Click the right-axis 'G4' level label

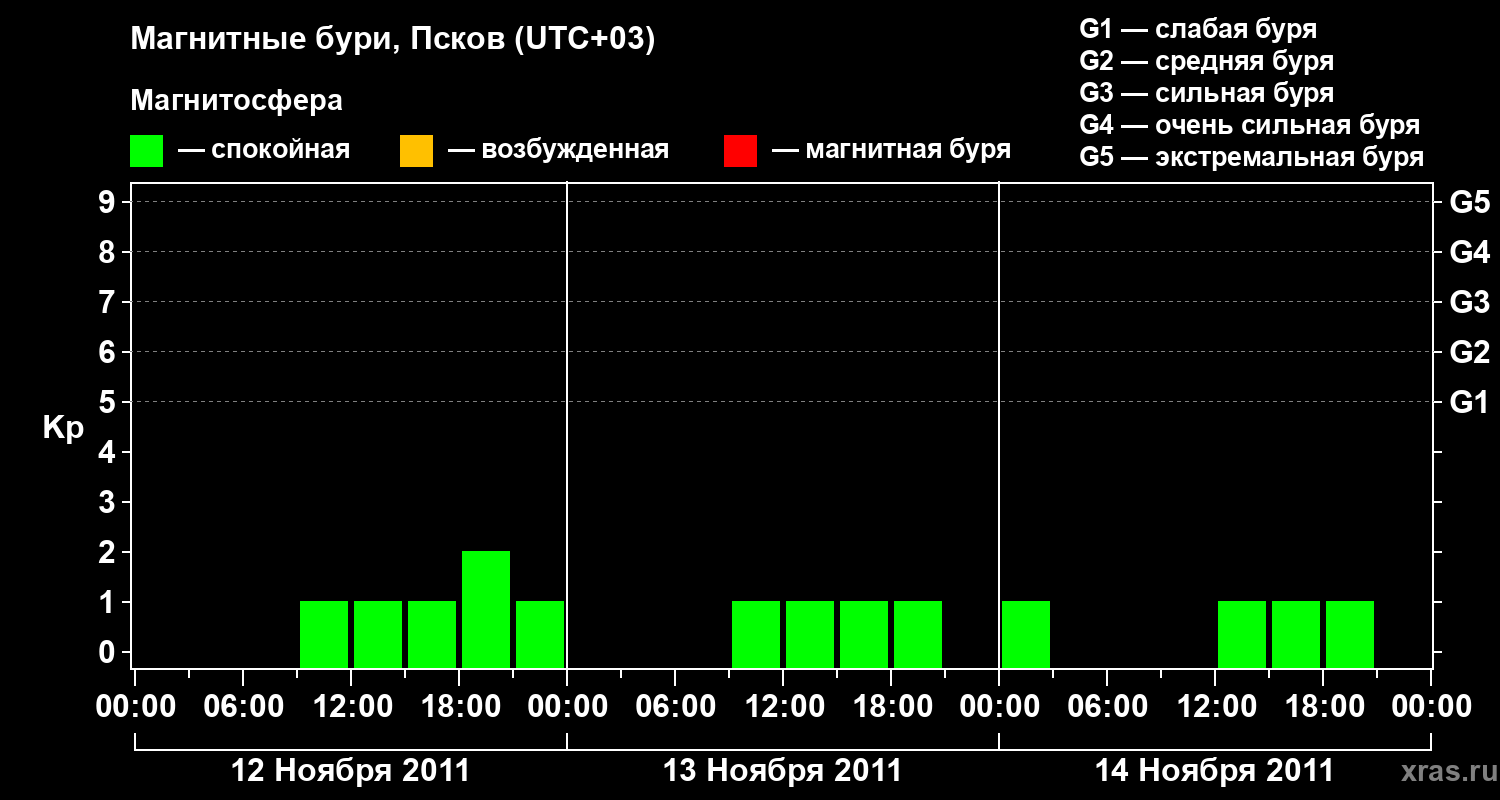(1470, 252)
